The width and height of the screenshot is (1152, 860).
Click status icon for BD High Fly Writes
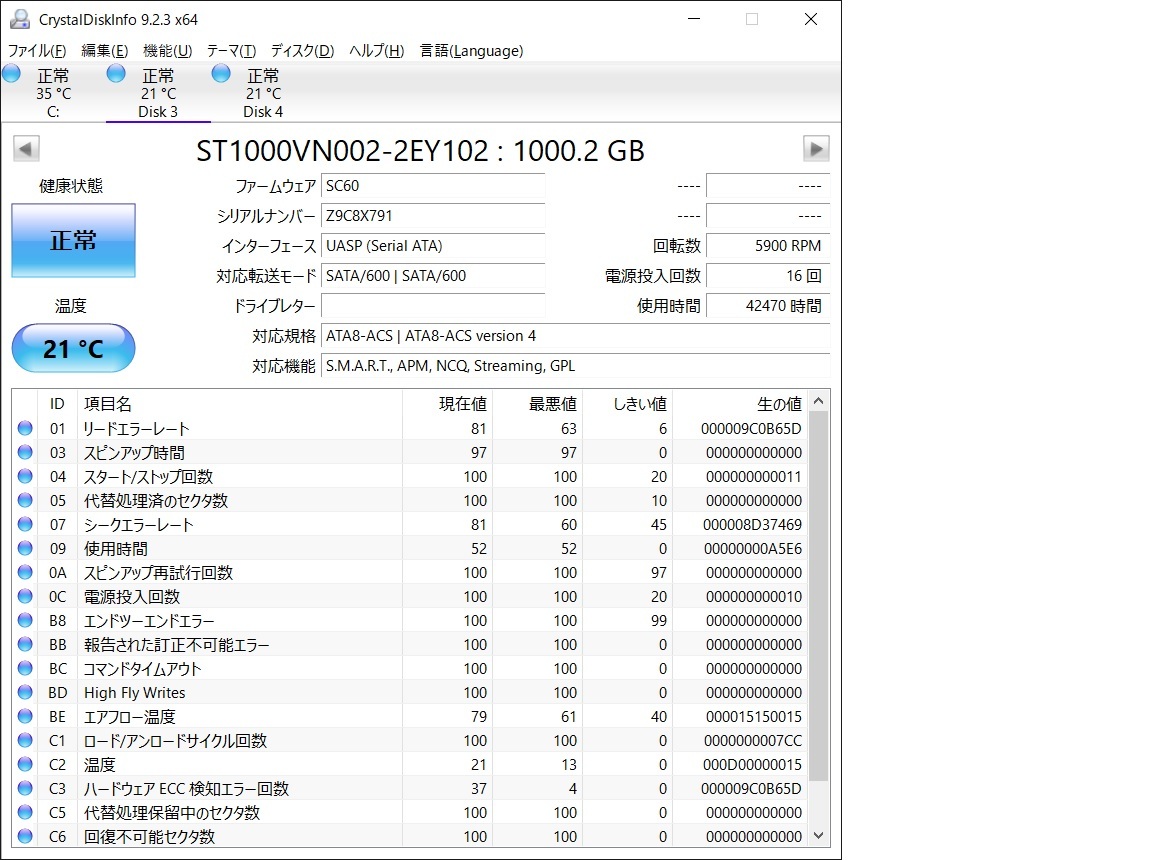(25, 692)
